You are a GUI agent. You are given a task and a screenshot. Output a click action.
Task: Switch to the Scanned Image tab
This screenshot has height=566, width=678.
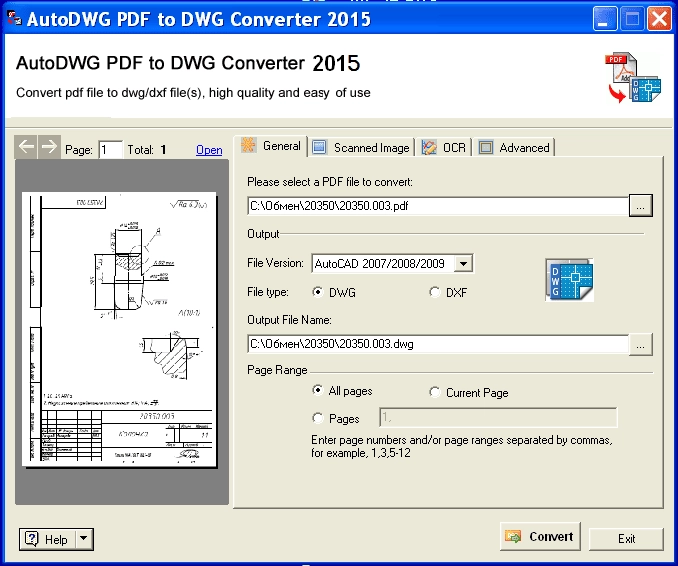click(361, 148)
